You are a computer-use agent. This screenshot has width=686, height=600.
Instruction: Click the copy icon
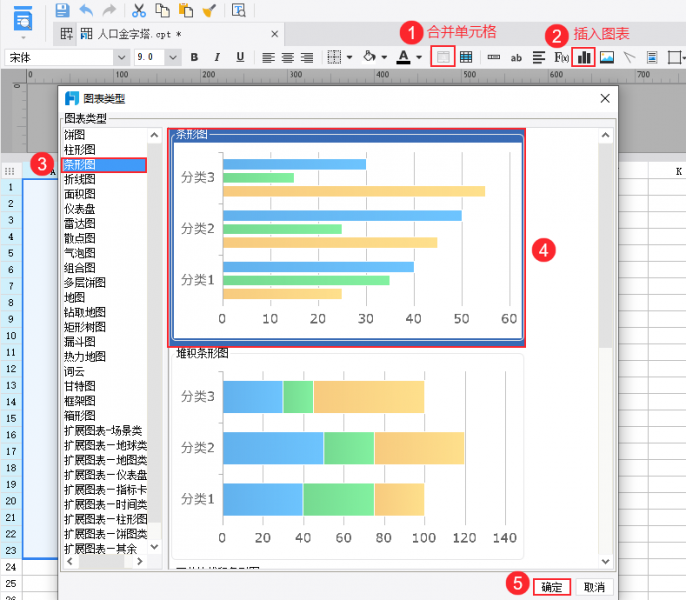(163, 10)
